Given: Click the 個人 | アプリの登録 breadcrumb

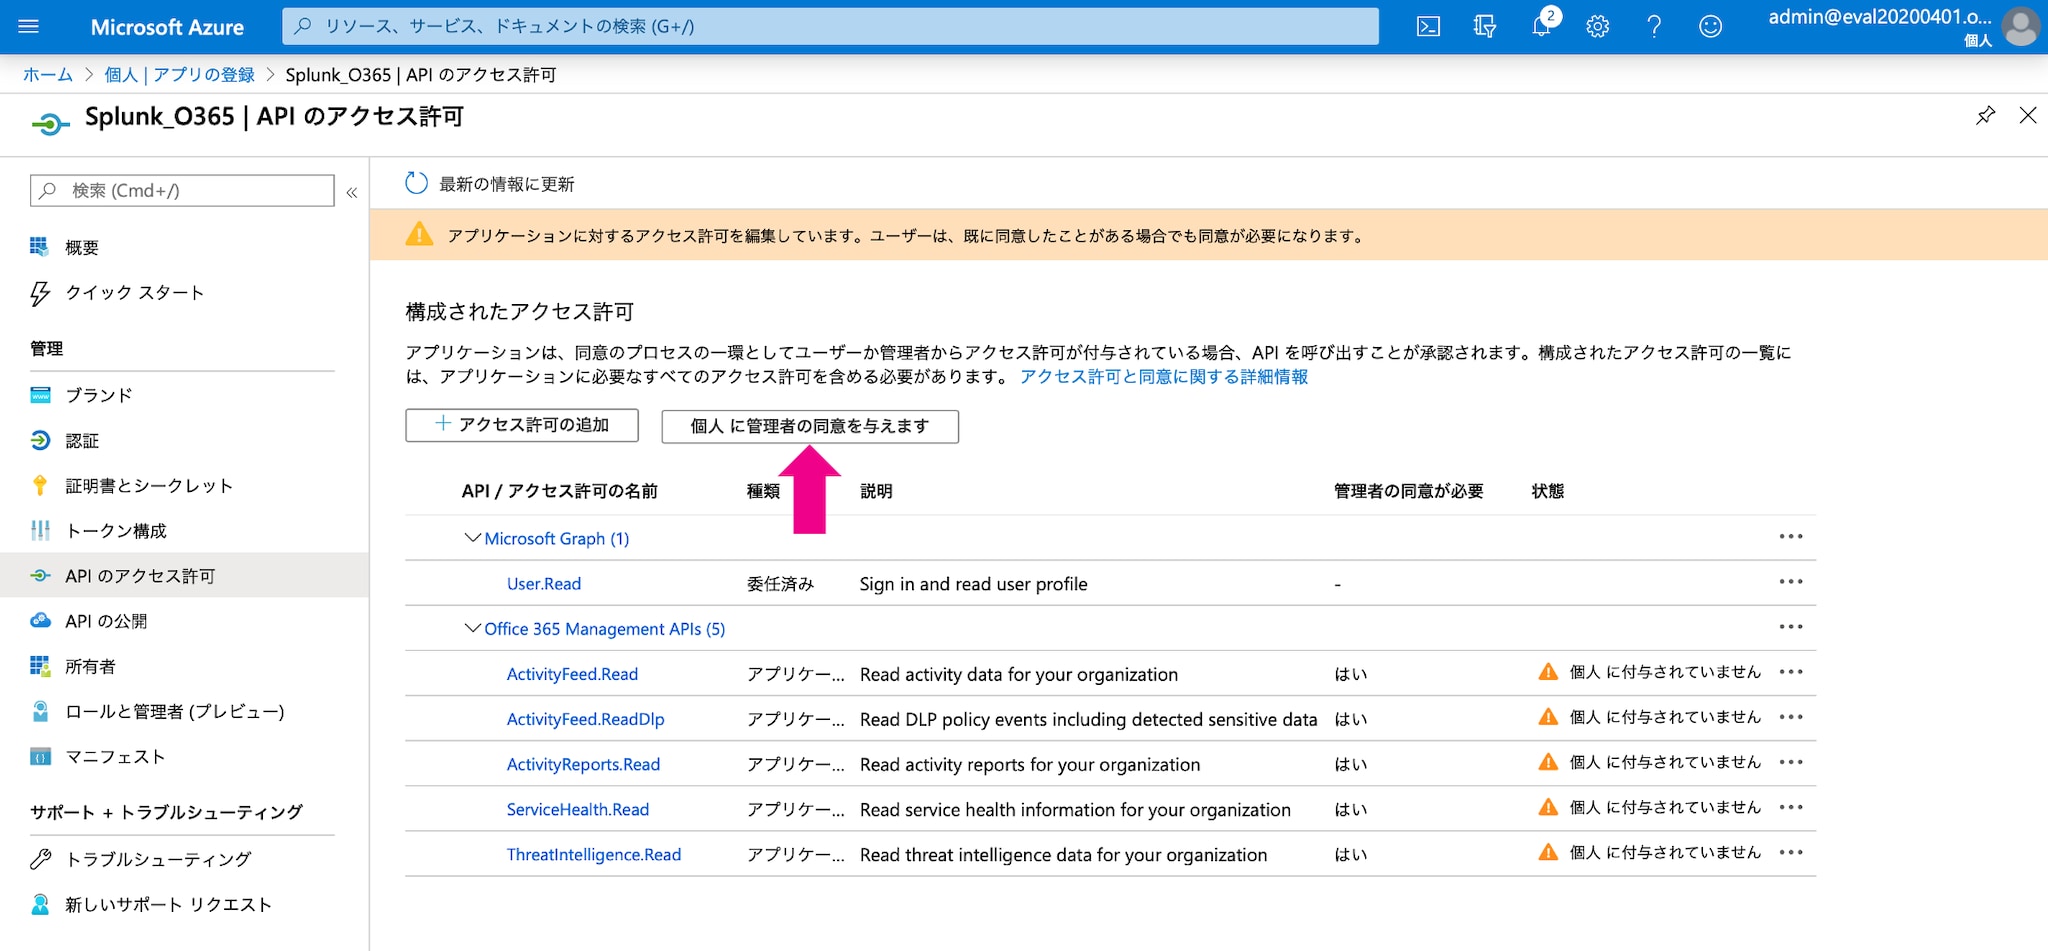Looking at the screenshot, I should [x=180, y=75].
